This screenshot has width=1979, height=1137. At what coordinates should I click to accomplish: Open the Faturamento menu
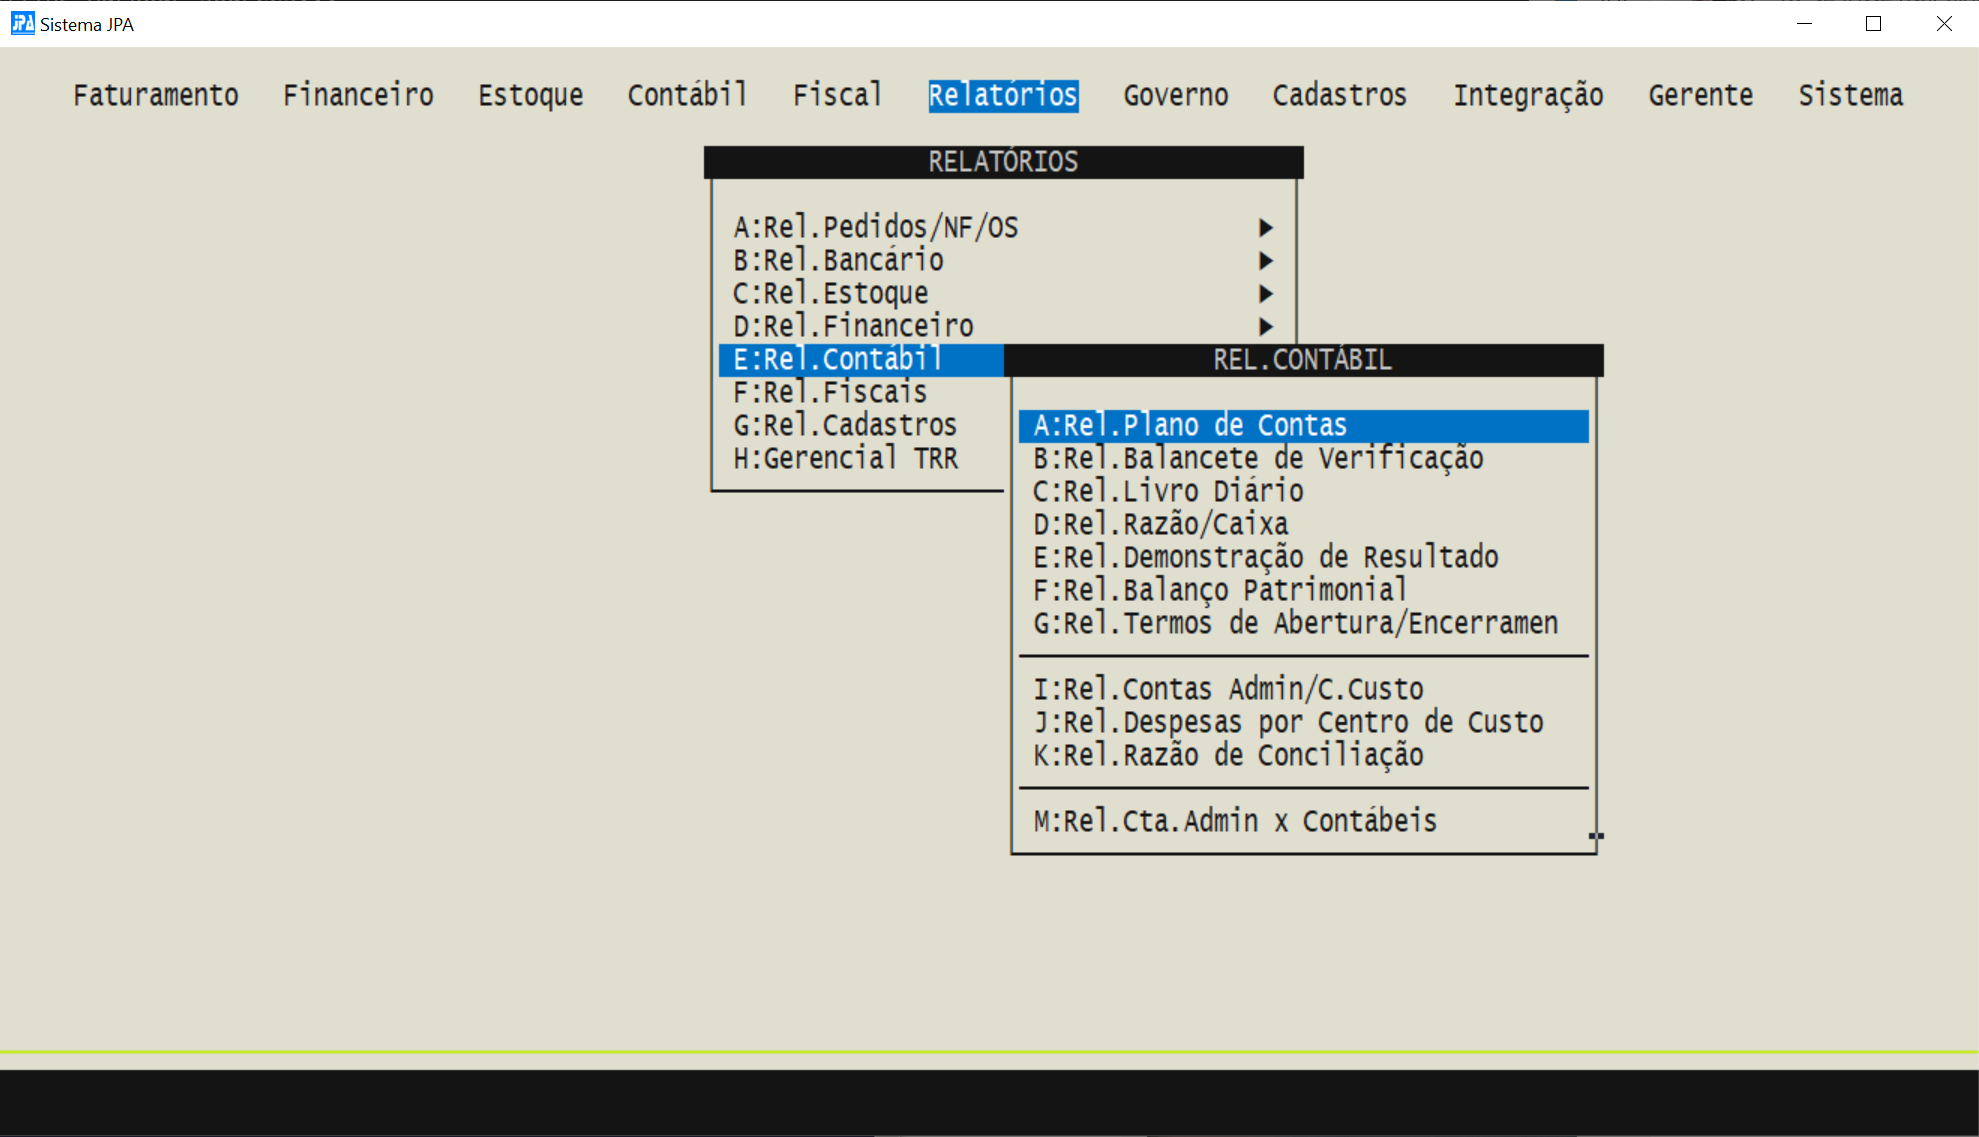click(x=156, y=95)
